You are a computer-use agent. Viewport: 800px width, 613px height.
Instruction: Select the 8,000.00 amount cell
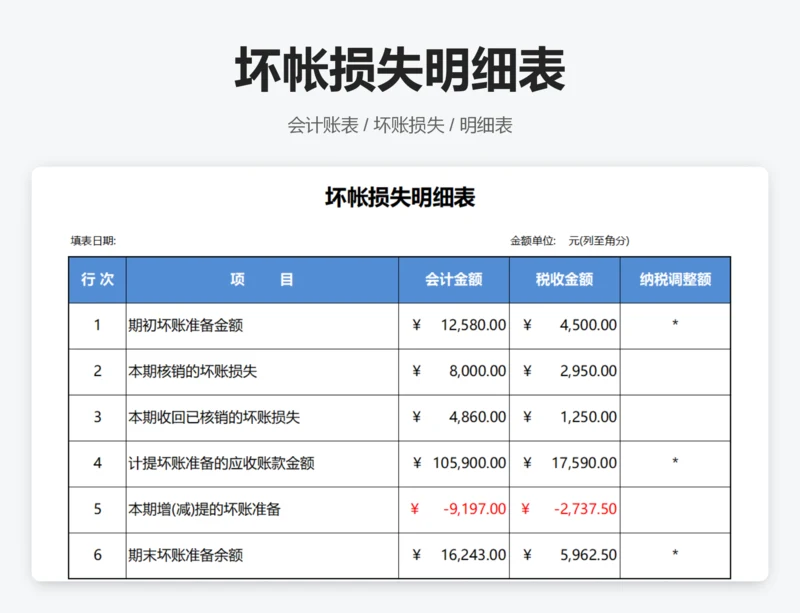coord(454,372)
